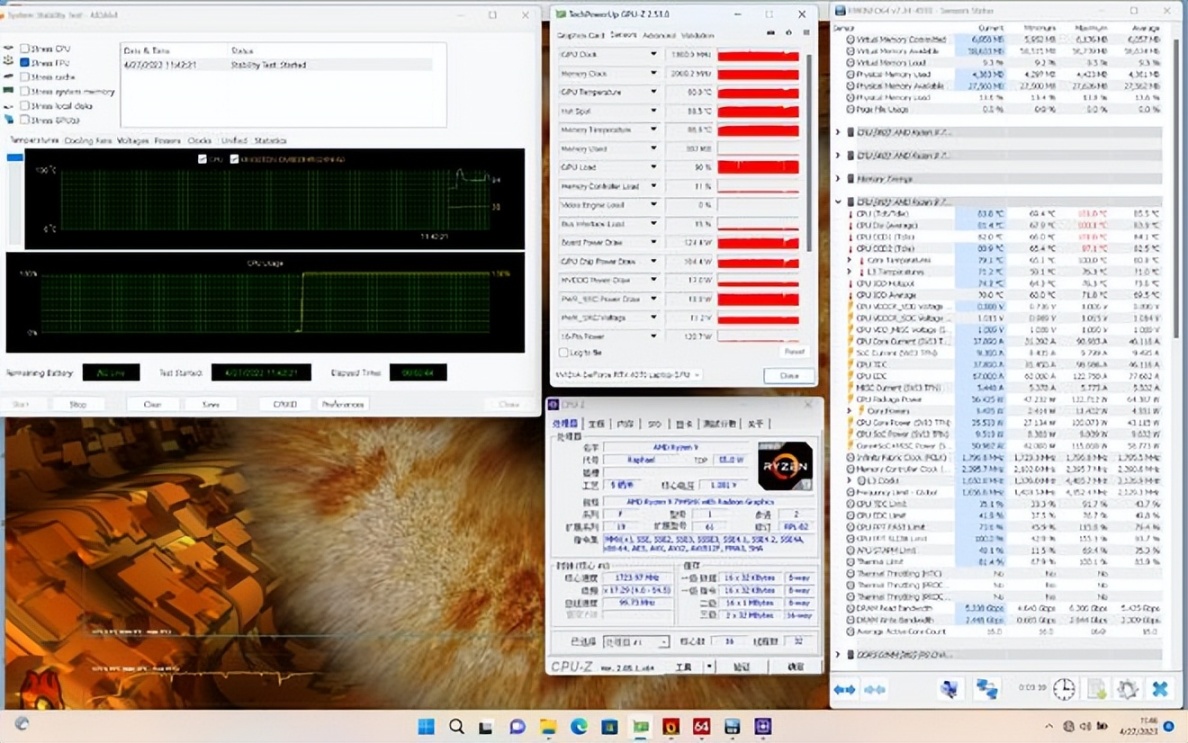Check Log to file in GPU-Z

click(x=563, y=353)
